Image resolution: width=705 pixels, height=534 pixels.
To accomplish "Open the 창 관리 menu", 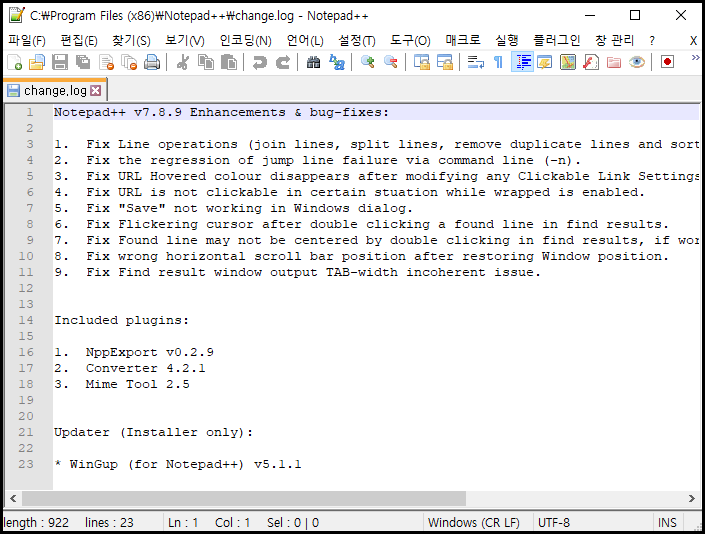I will tap(614, 40).
